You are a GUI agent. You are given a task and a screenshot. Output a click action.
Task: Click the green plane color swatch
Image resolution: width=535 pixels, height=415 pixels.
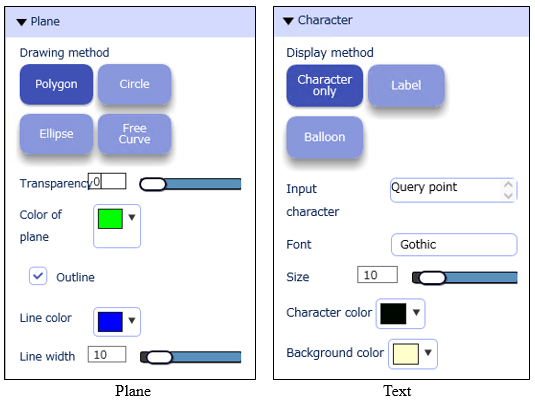[x=110, y=219]
